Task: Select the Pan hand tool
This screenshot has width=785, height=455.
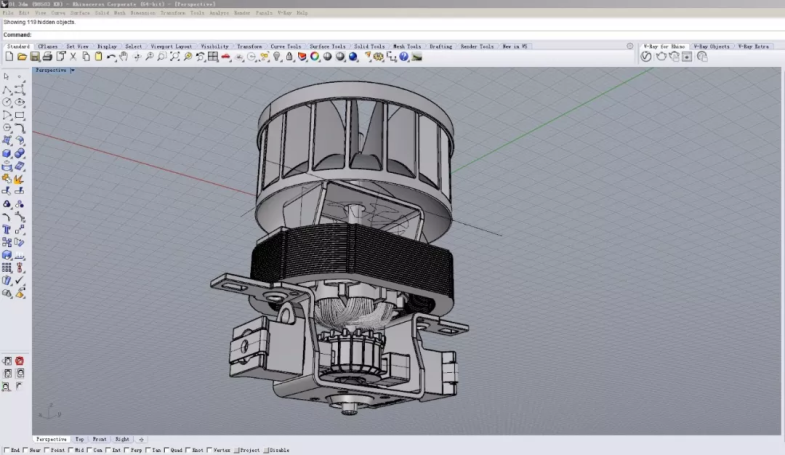Action: click(x=123, y=57)
